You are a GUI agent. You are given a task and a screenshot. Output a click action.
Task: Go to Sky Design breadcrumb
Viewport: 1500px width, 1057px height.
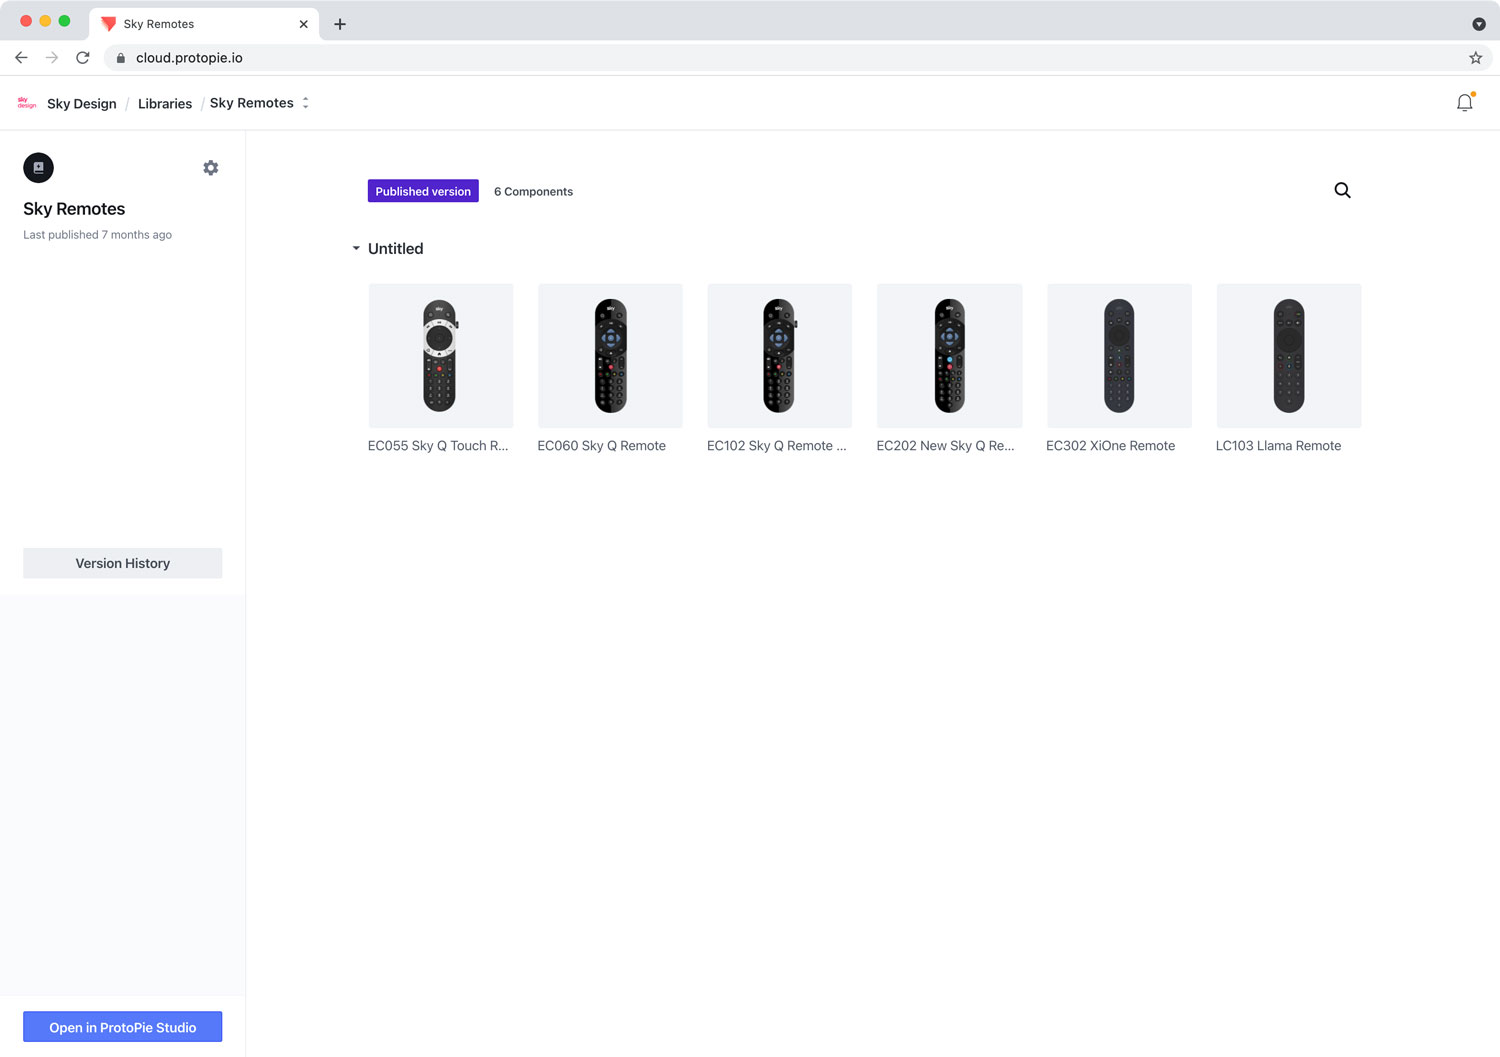(82, 104)
